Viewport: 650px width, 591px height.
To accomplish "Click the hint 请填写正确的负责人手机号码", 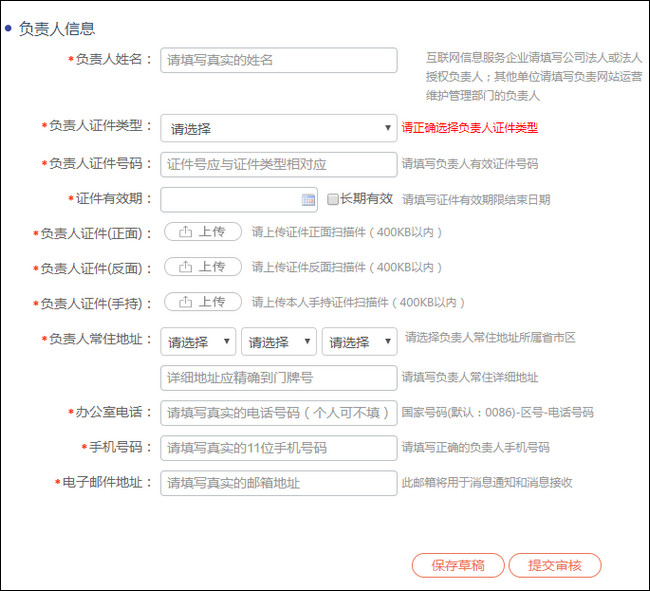I will click(x=475, y=448).
